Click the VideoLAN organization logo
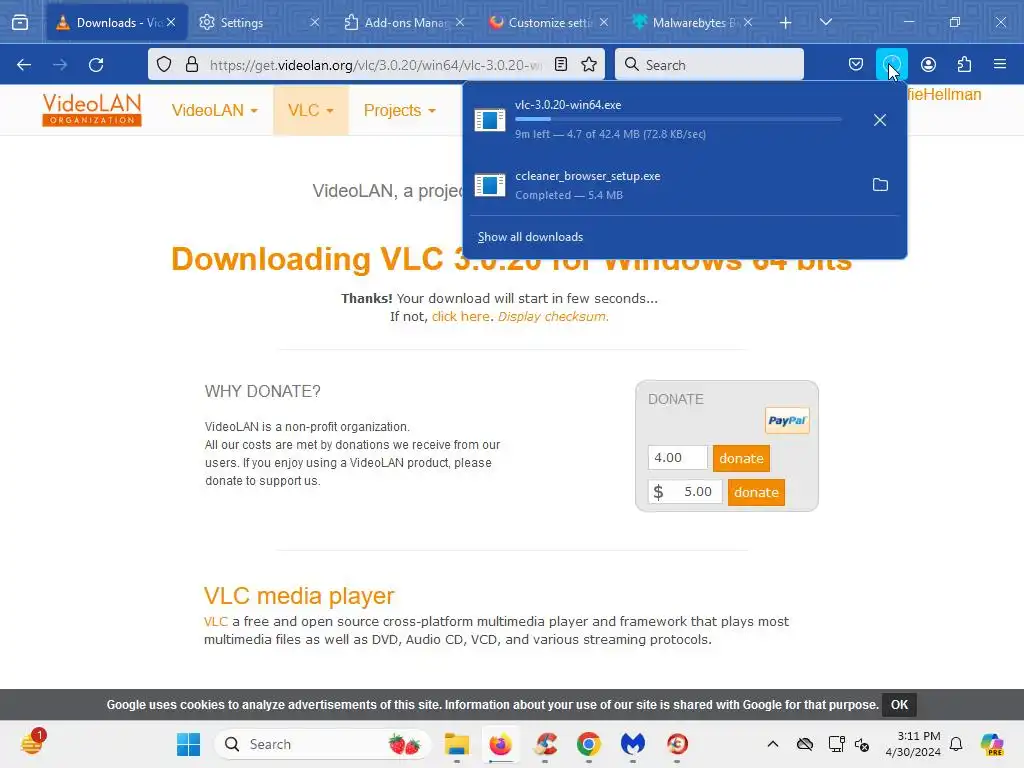Image resolution: width=1024 pixels, height=768 pixels. tap(91, 110)
